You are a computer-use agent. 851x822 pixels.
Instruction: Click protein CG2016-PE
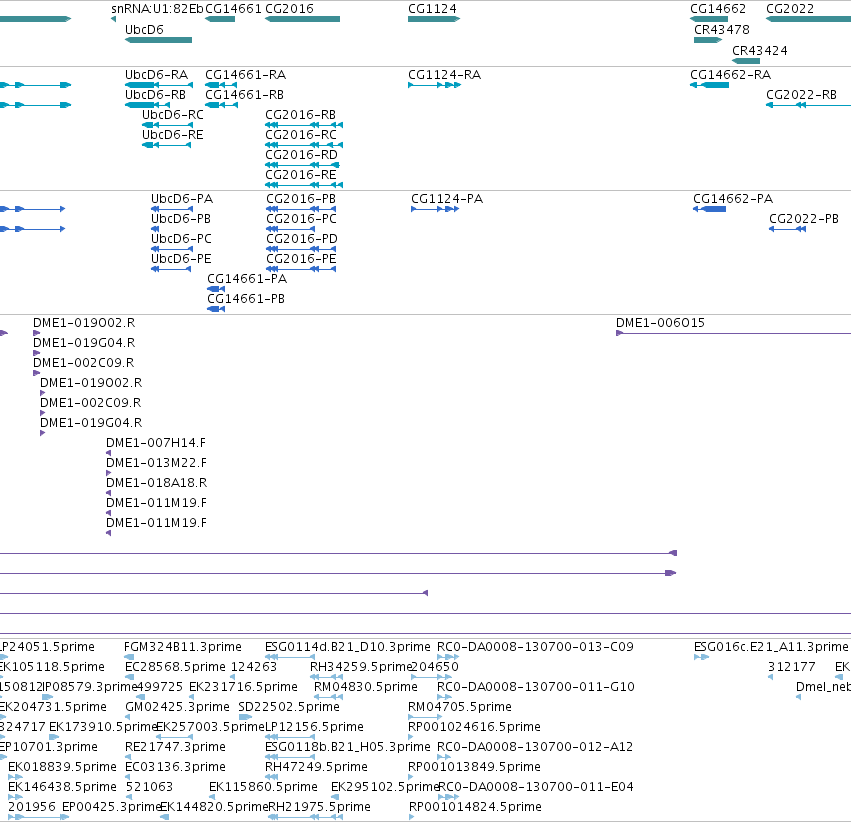coord(302,259)
